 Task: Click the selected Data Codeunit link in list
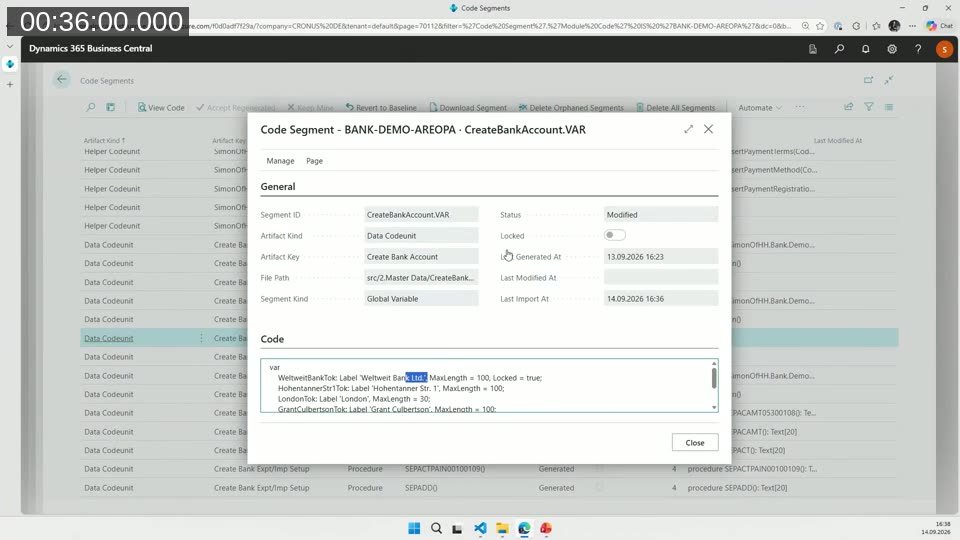108,339
